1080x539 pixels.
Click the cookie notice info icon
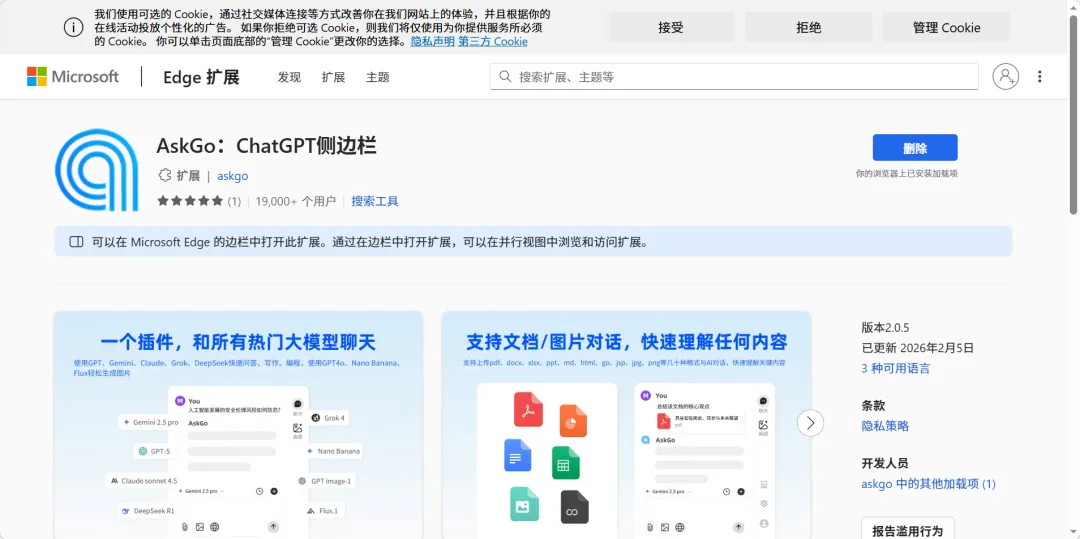click(74, 27)
